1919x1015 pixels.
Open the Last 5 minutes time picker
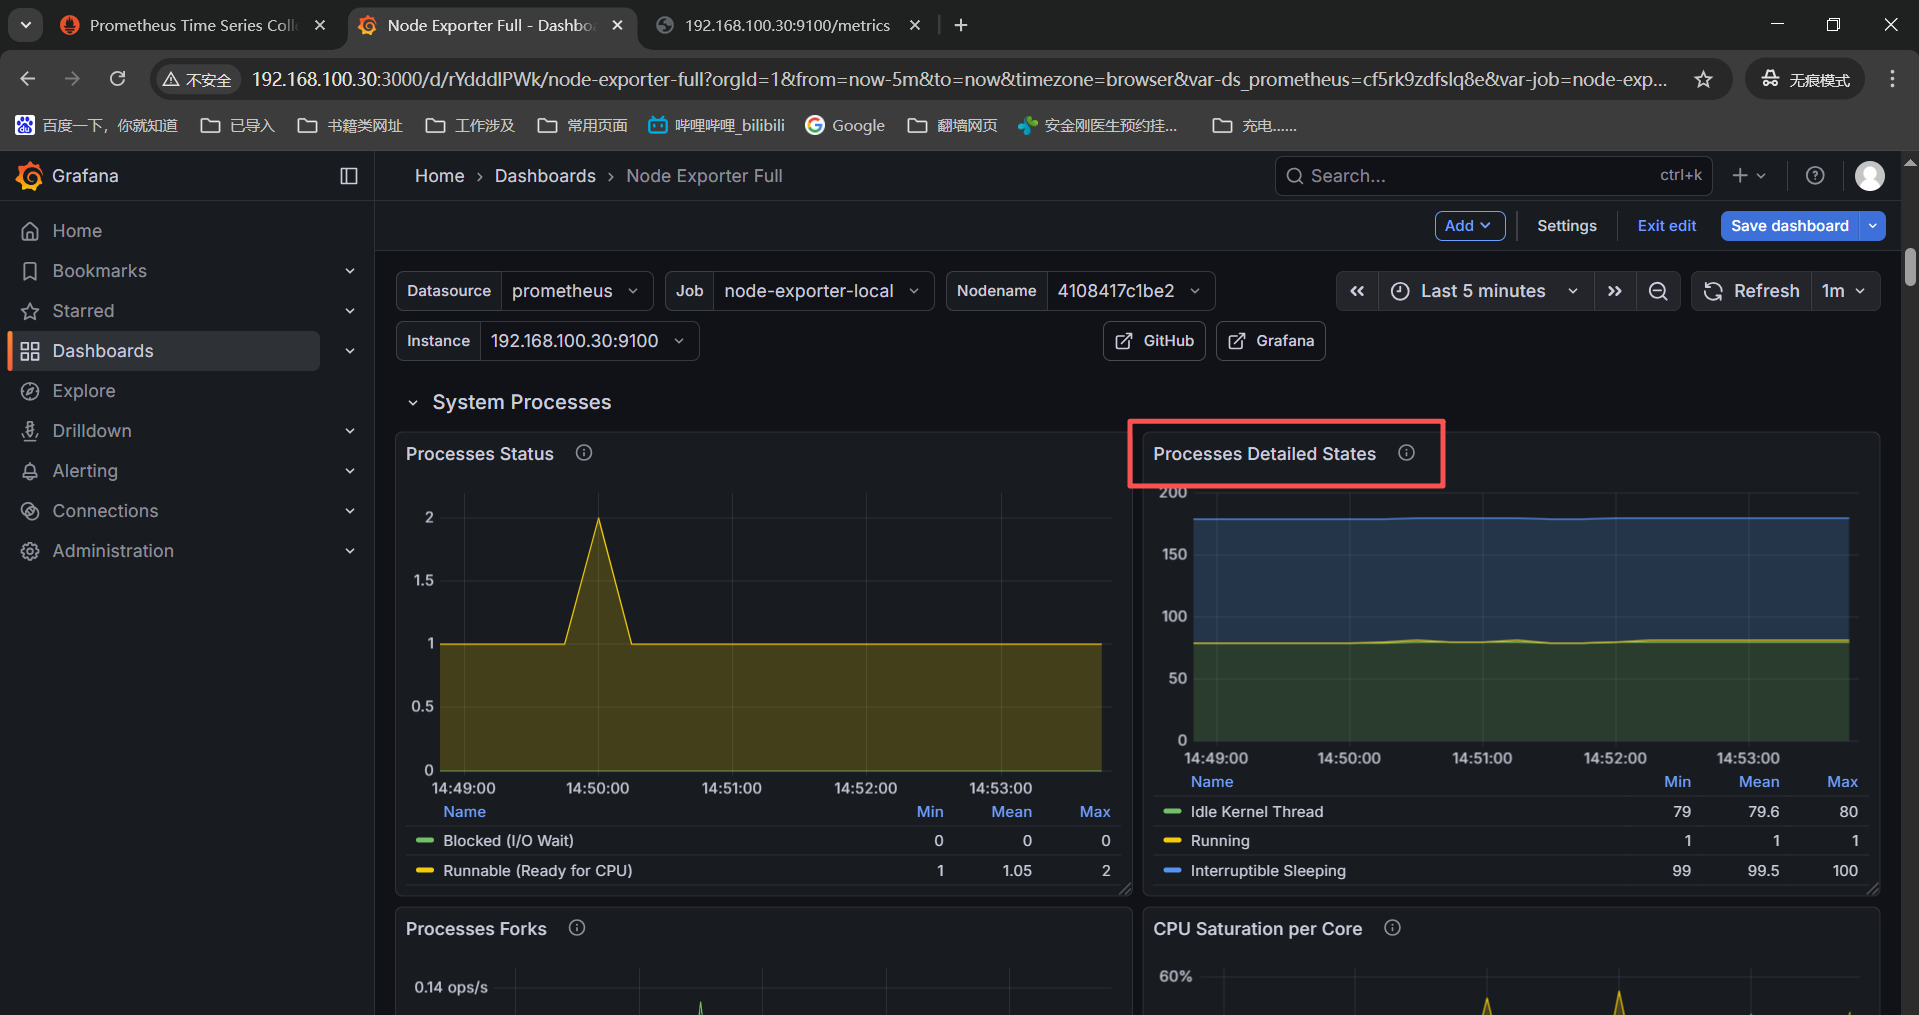1485,291
